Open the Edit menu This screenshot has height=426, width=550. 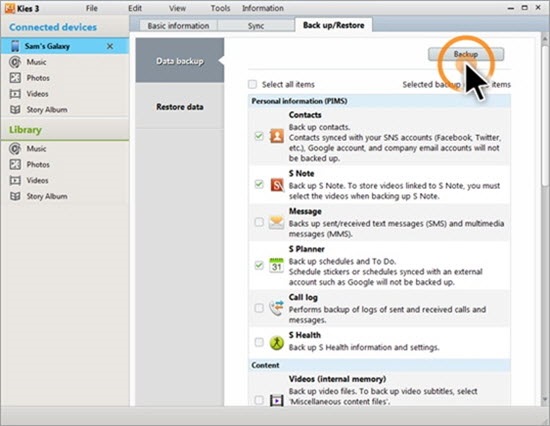coord(135,8)
